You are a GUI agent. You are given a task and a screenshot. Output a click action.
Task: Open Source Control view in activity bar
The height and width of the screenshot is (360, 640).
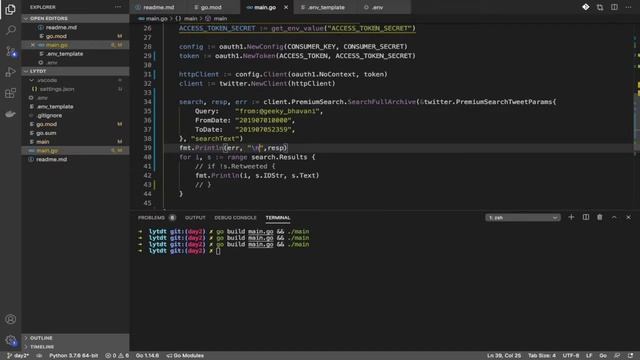pyautogui.click(x=11, y=51)
